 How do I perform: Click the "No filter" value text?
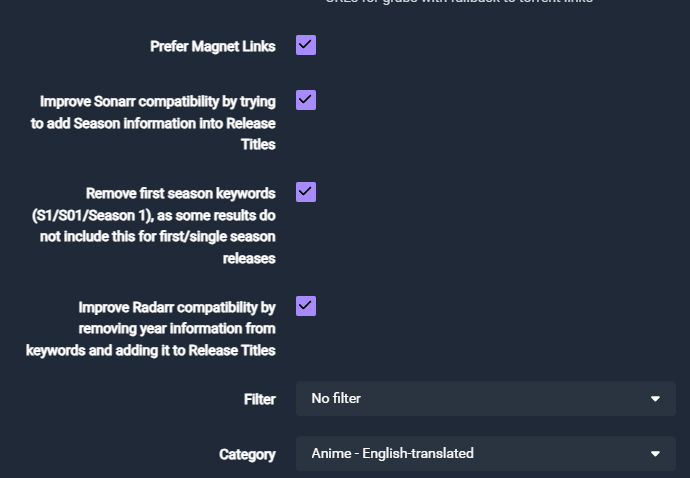click(336, 398)
